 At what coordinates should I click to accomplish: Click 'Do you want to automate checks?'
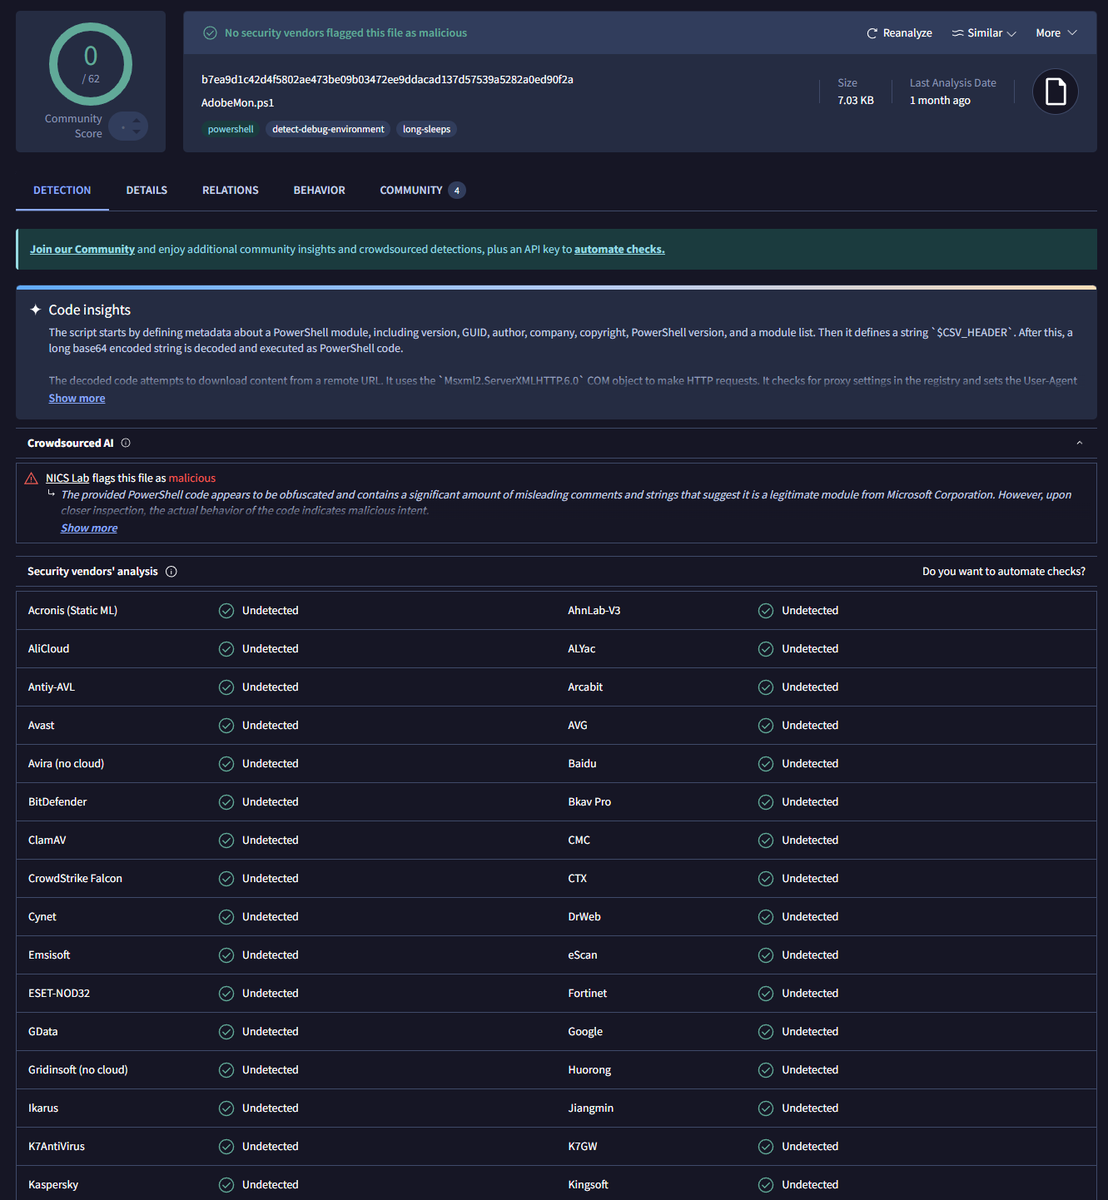pos(1003,572)
